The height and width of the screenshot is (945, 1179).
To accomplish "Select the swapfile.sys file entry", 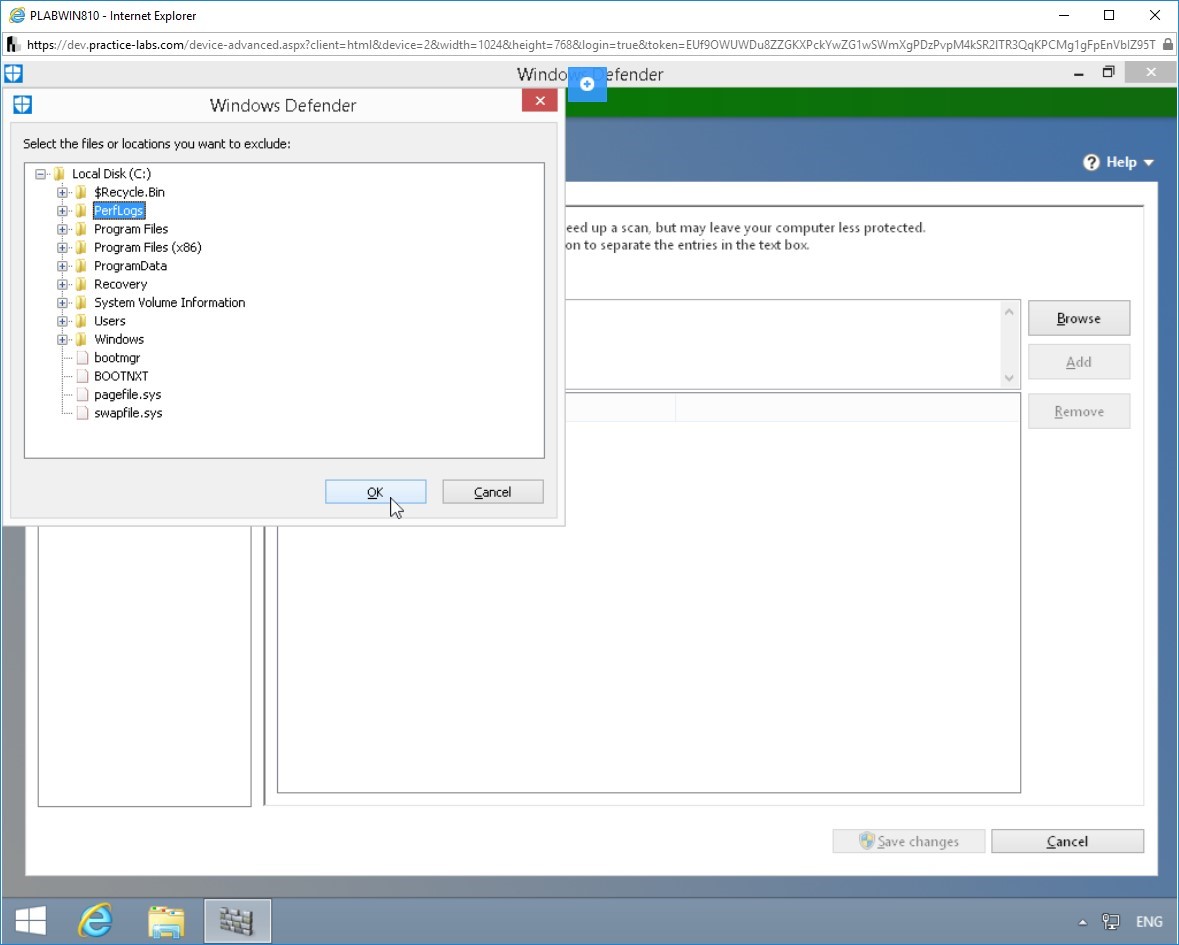I will pyautogui.click(x=128, y=413).
